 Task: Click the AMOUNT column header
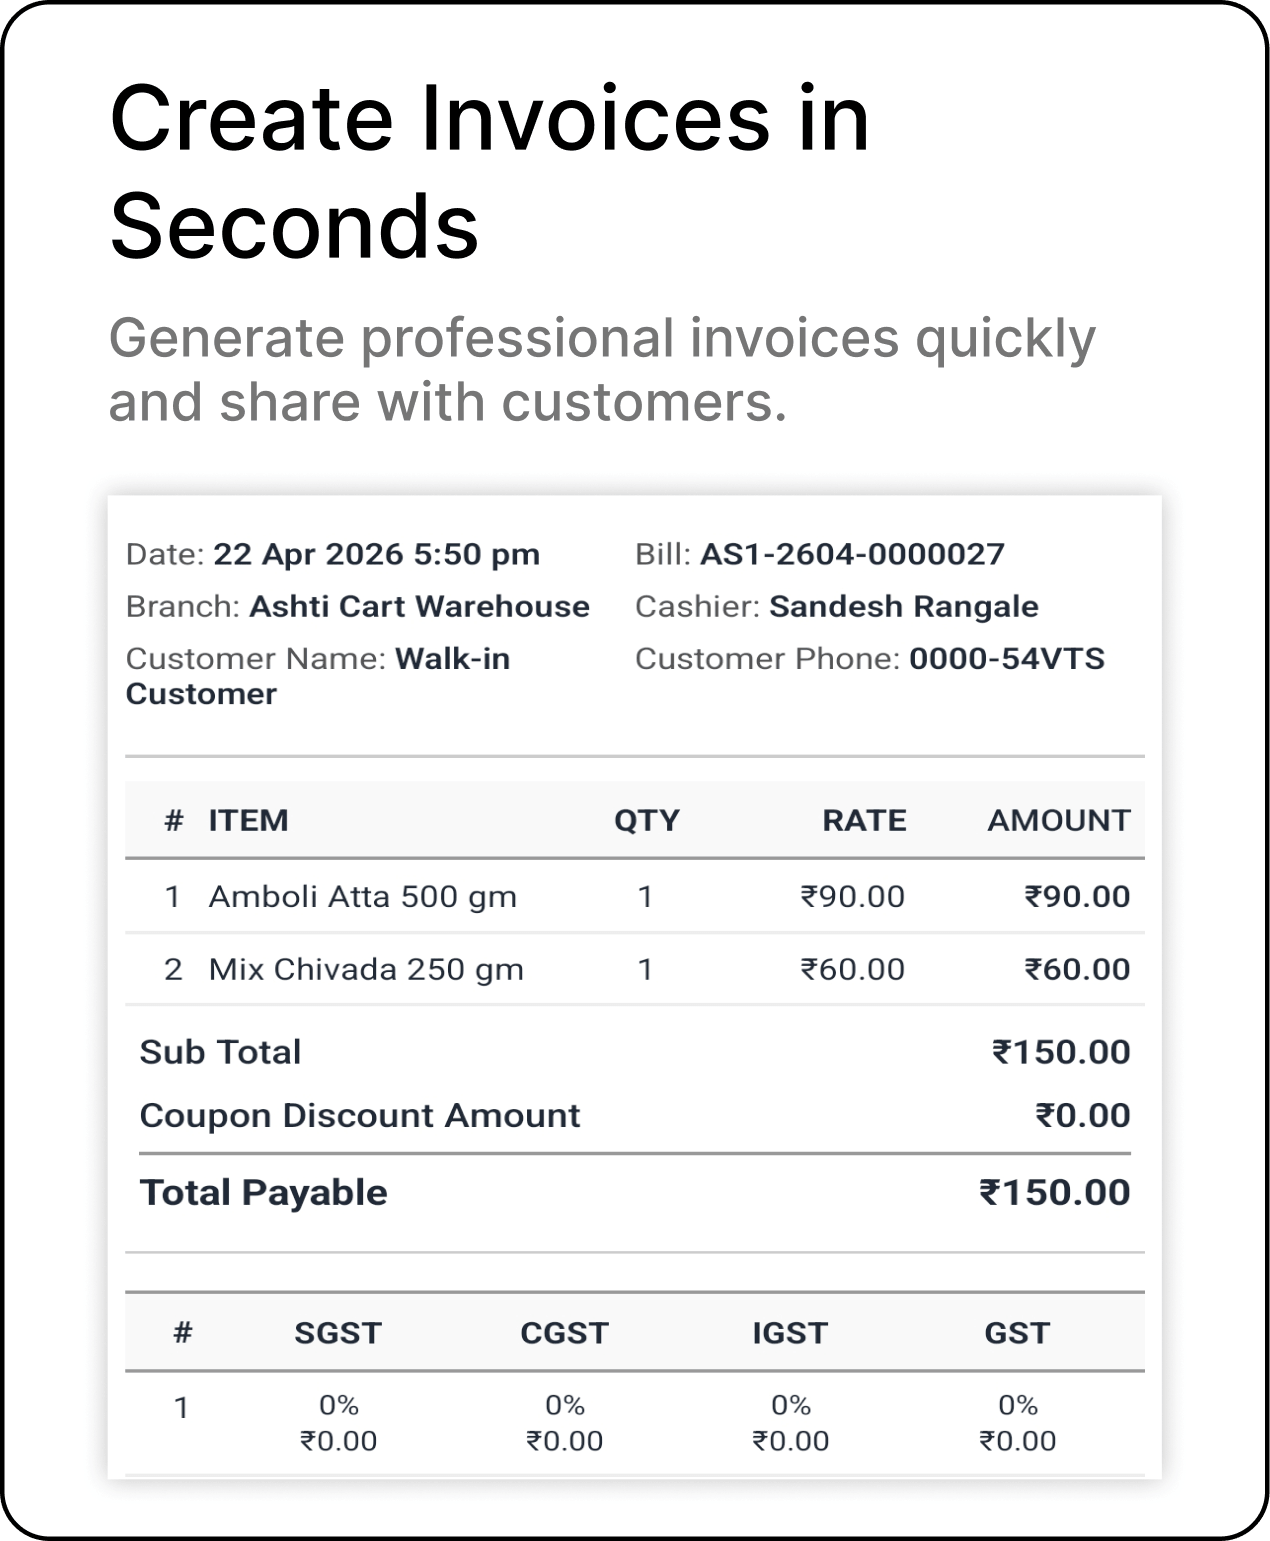tap(1059, 820)
